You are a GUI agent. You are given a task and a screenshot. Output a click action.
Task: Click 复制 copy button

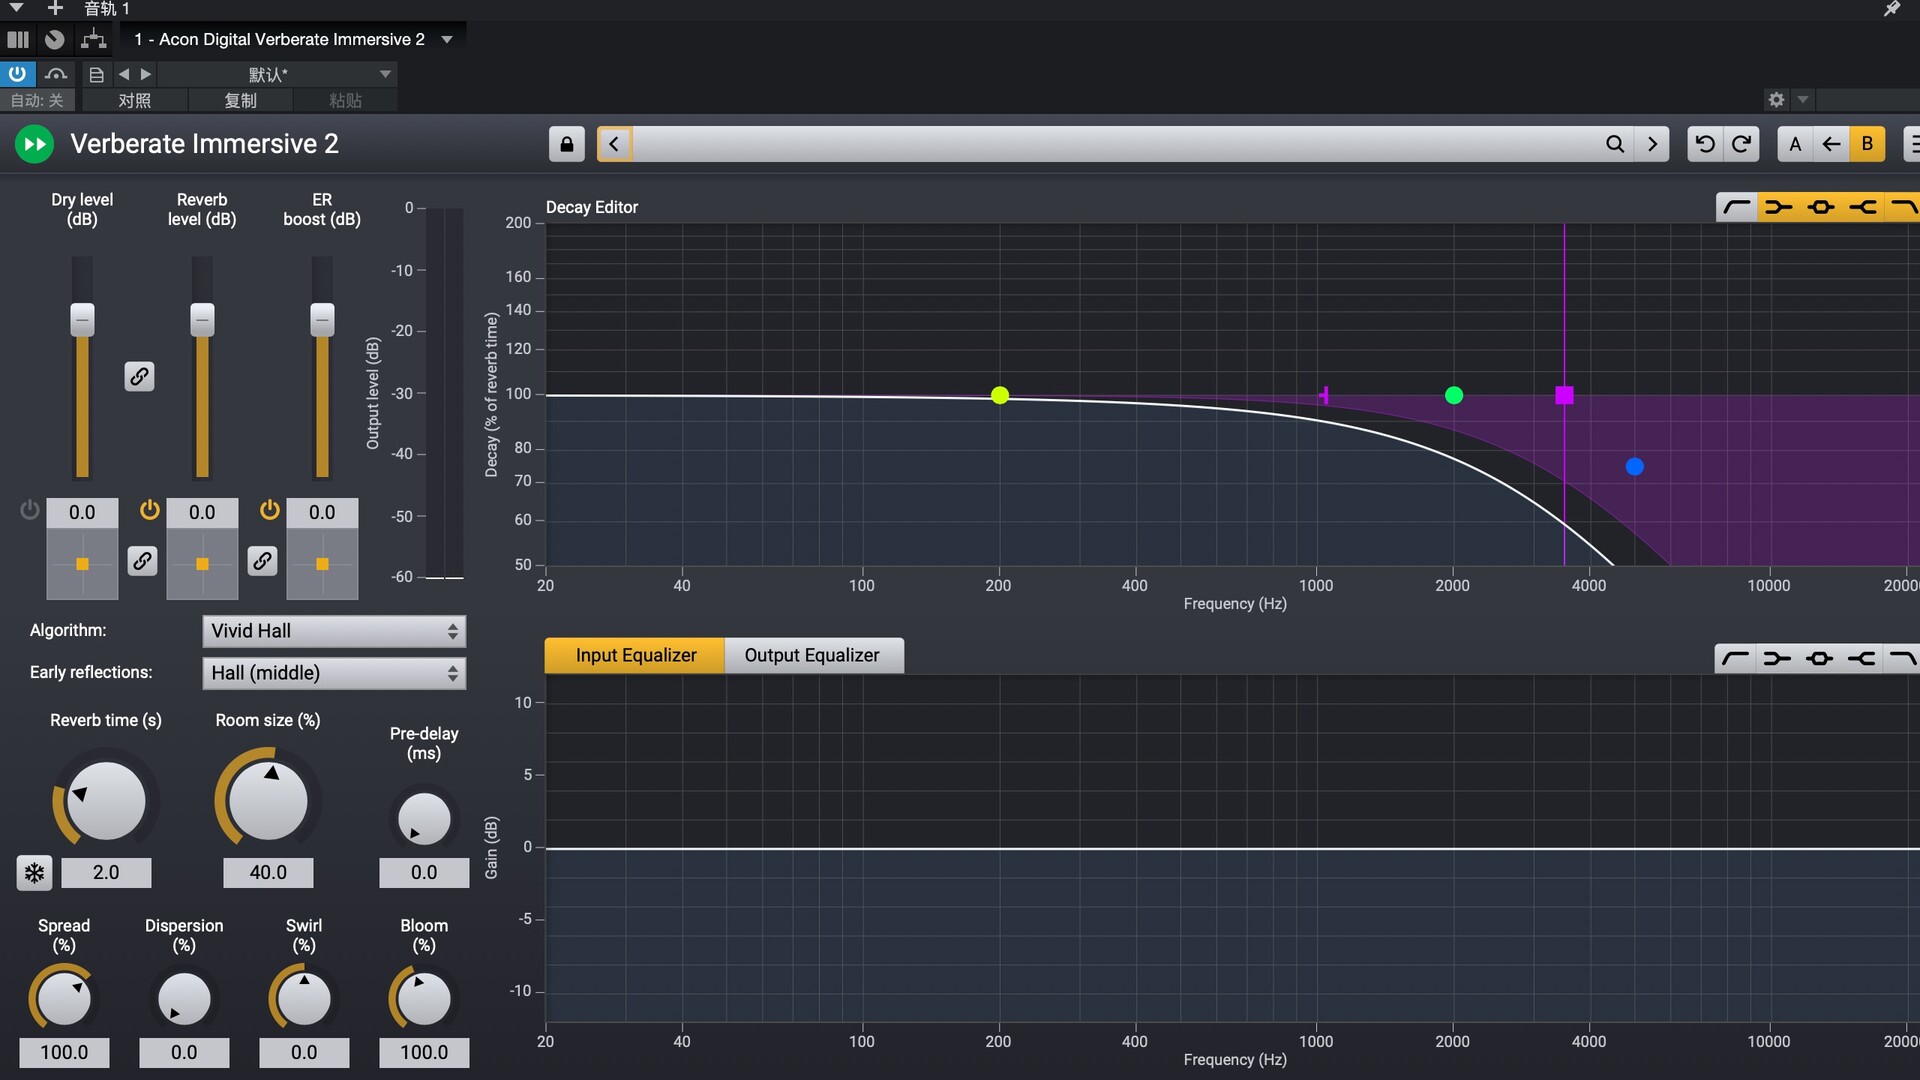[240, 101]
